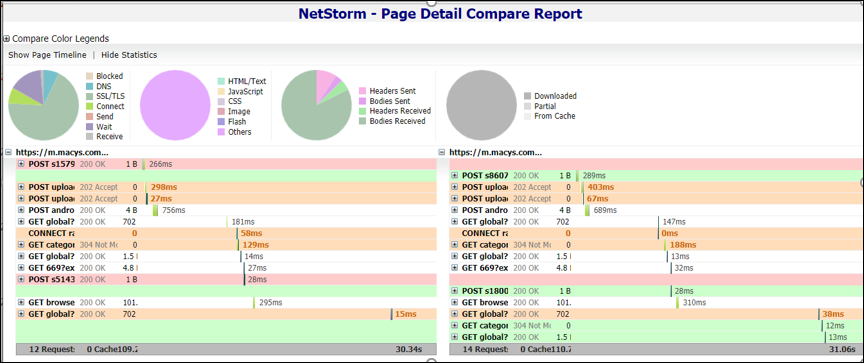864x363 pixels.
Task: Select the CONNECT row showing 58ms
Action: coord(226,233)
